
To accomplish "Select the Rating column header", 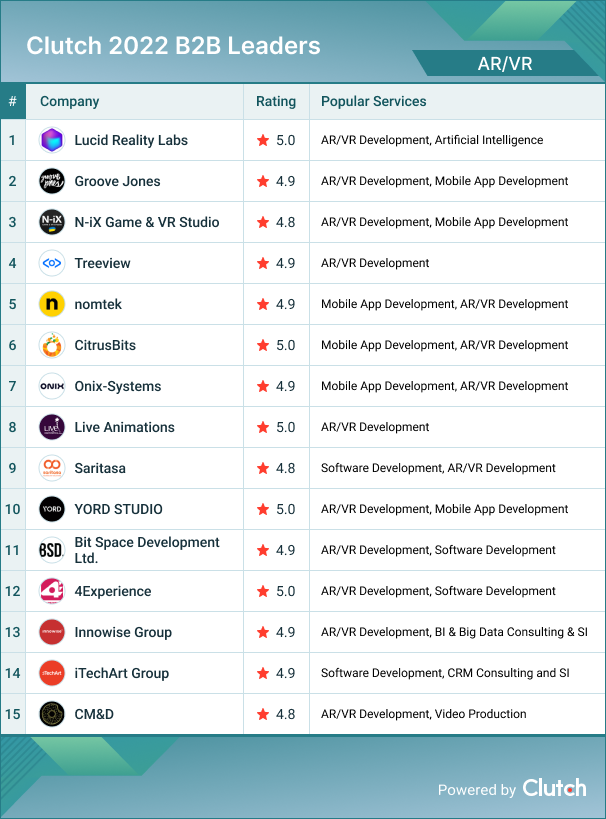I will point(276,101).
